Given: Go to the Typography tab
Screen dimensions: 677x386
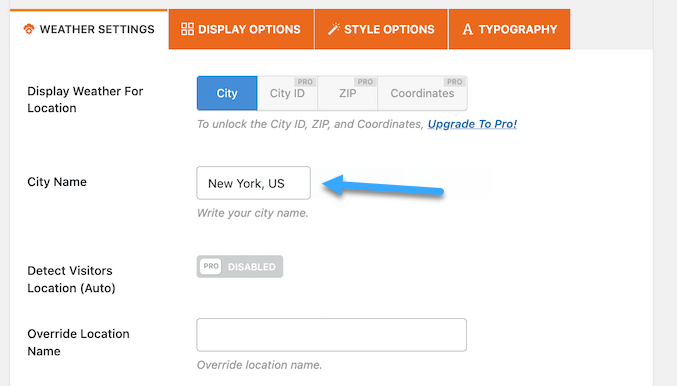Looking at the screenshot, I should click(509, 29).
